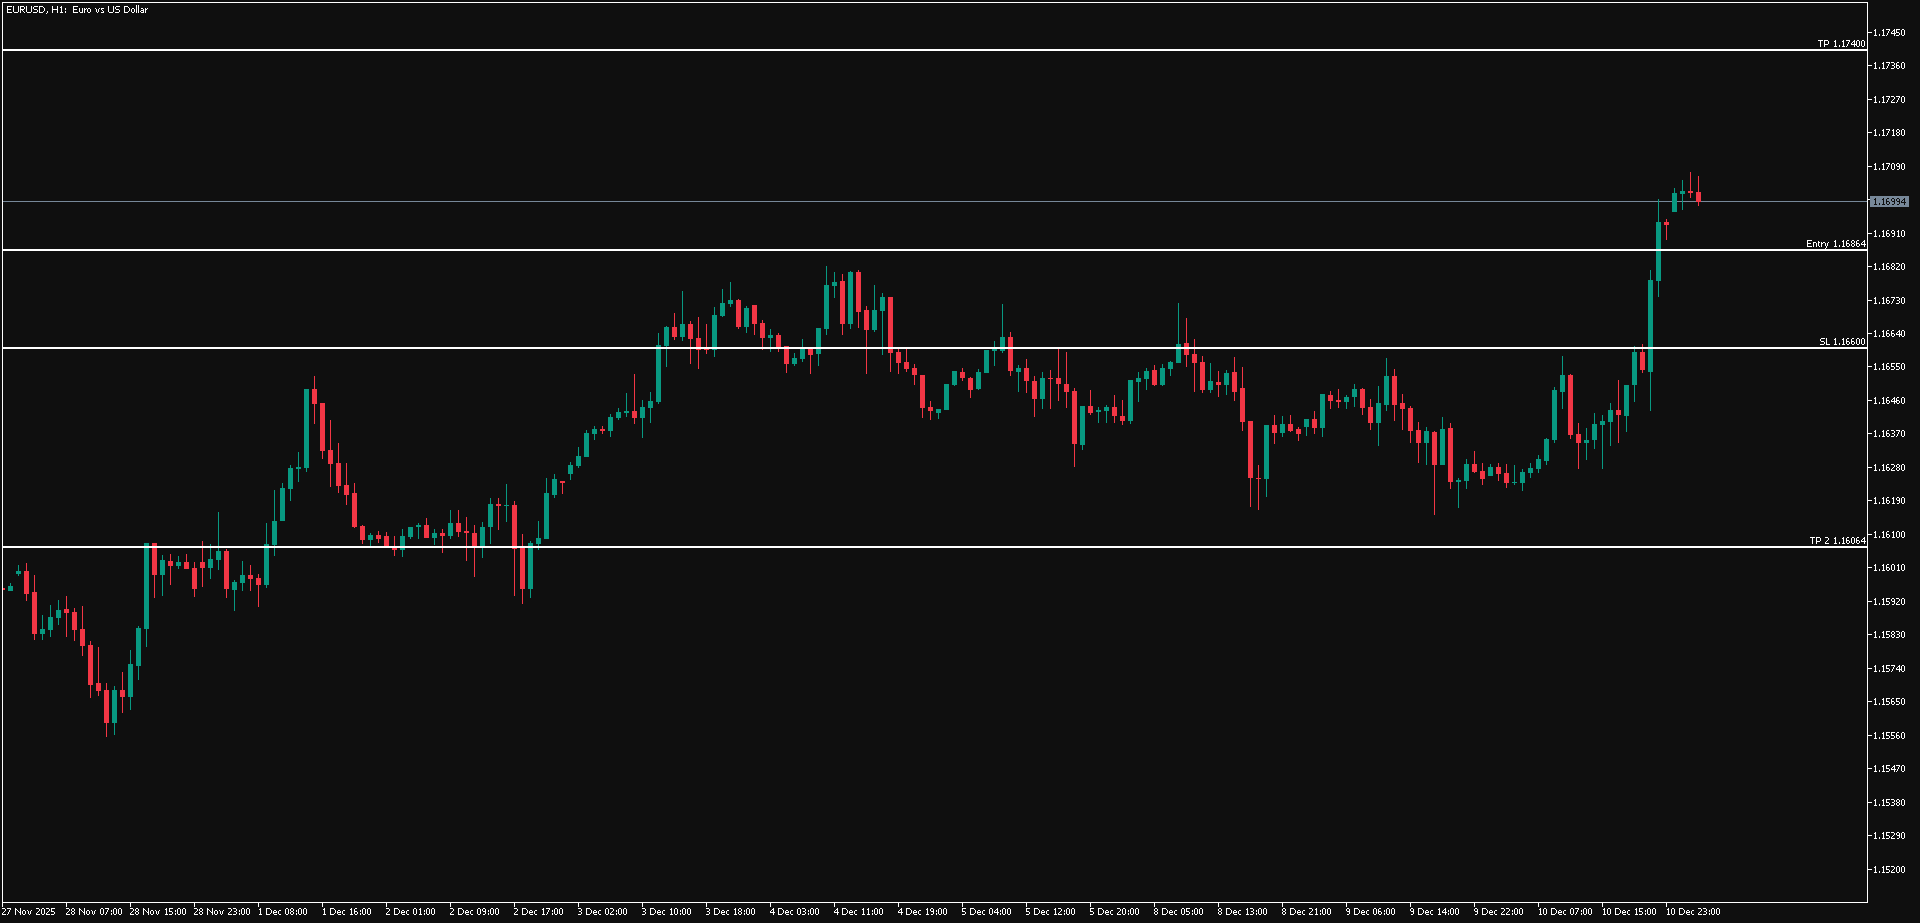The width and height of the screenshot is (1920, 923).
Task: Click the 27 Nov 2025 date label
Action: (x=28, y=912)
